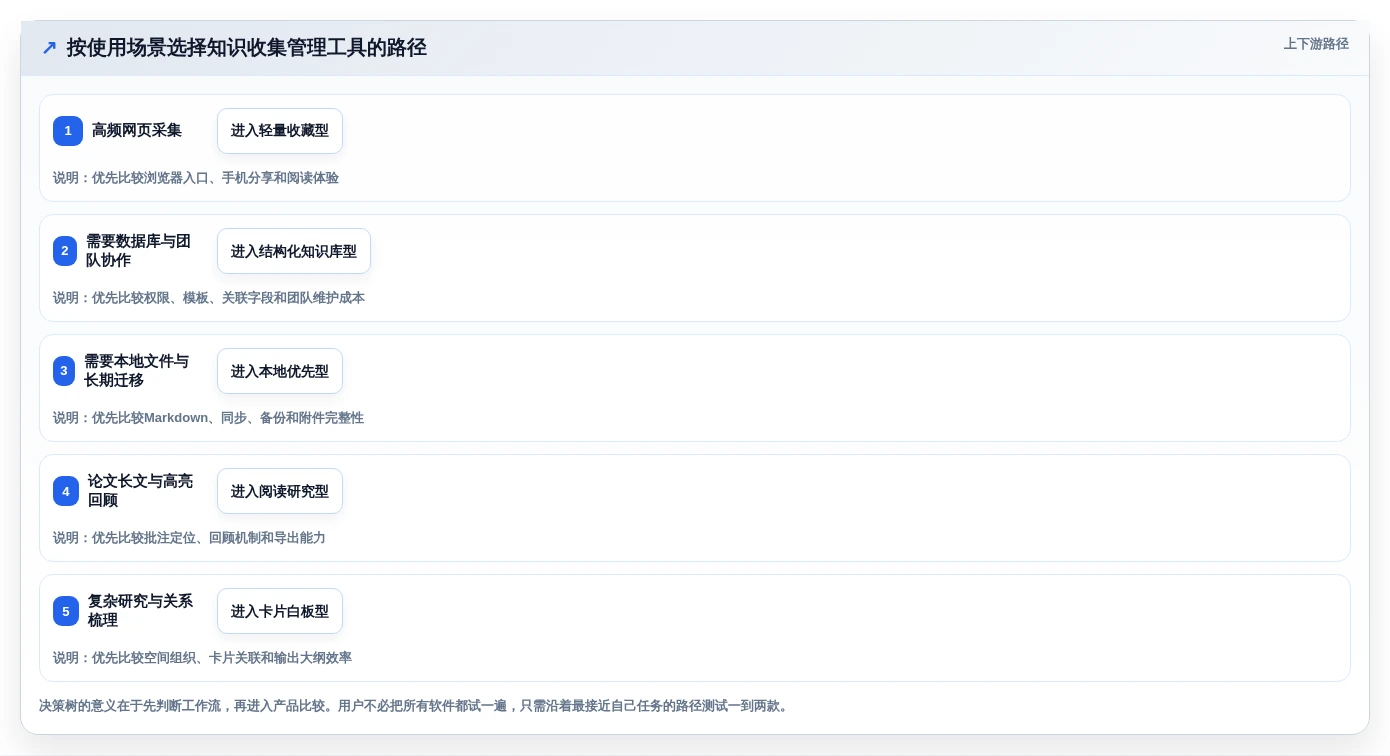Click the note mentioning Markdown、同步、备份
The width and height of the screenshot is (1390, 756).
pos(208,418)
